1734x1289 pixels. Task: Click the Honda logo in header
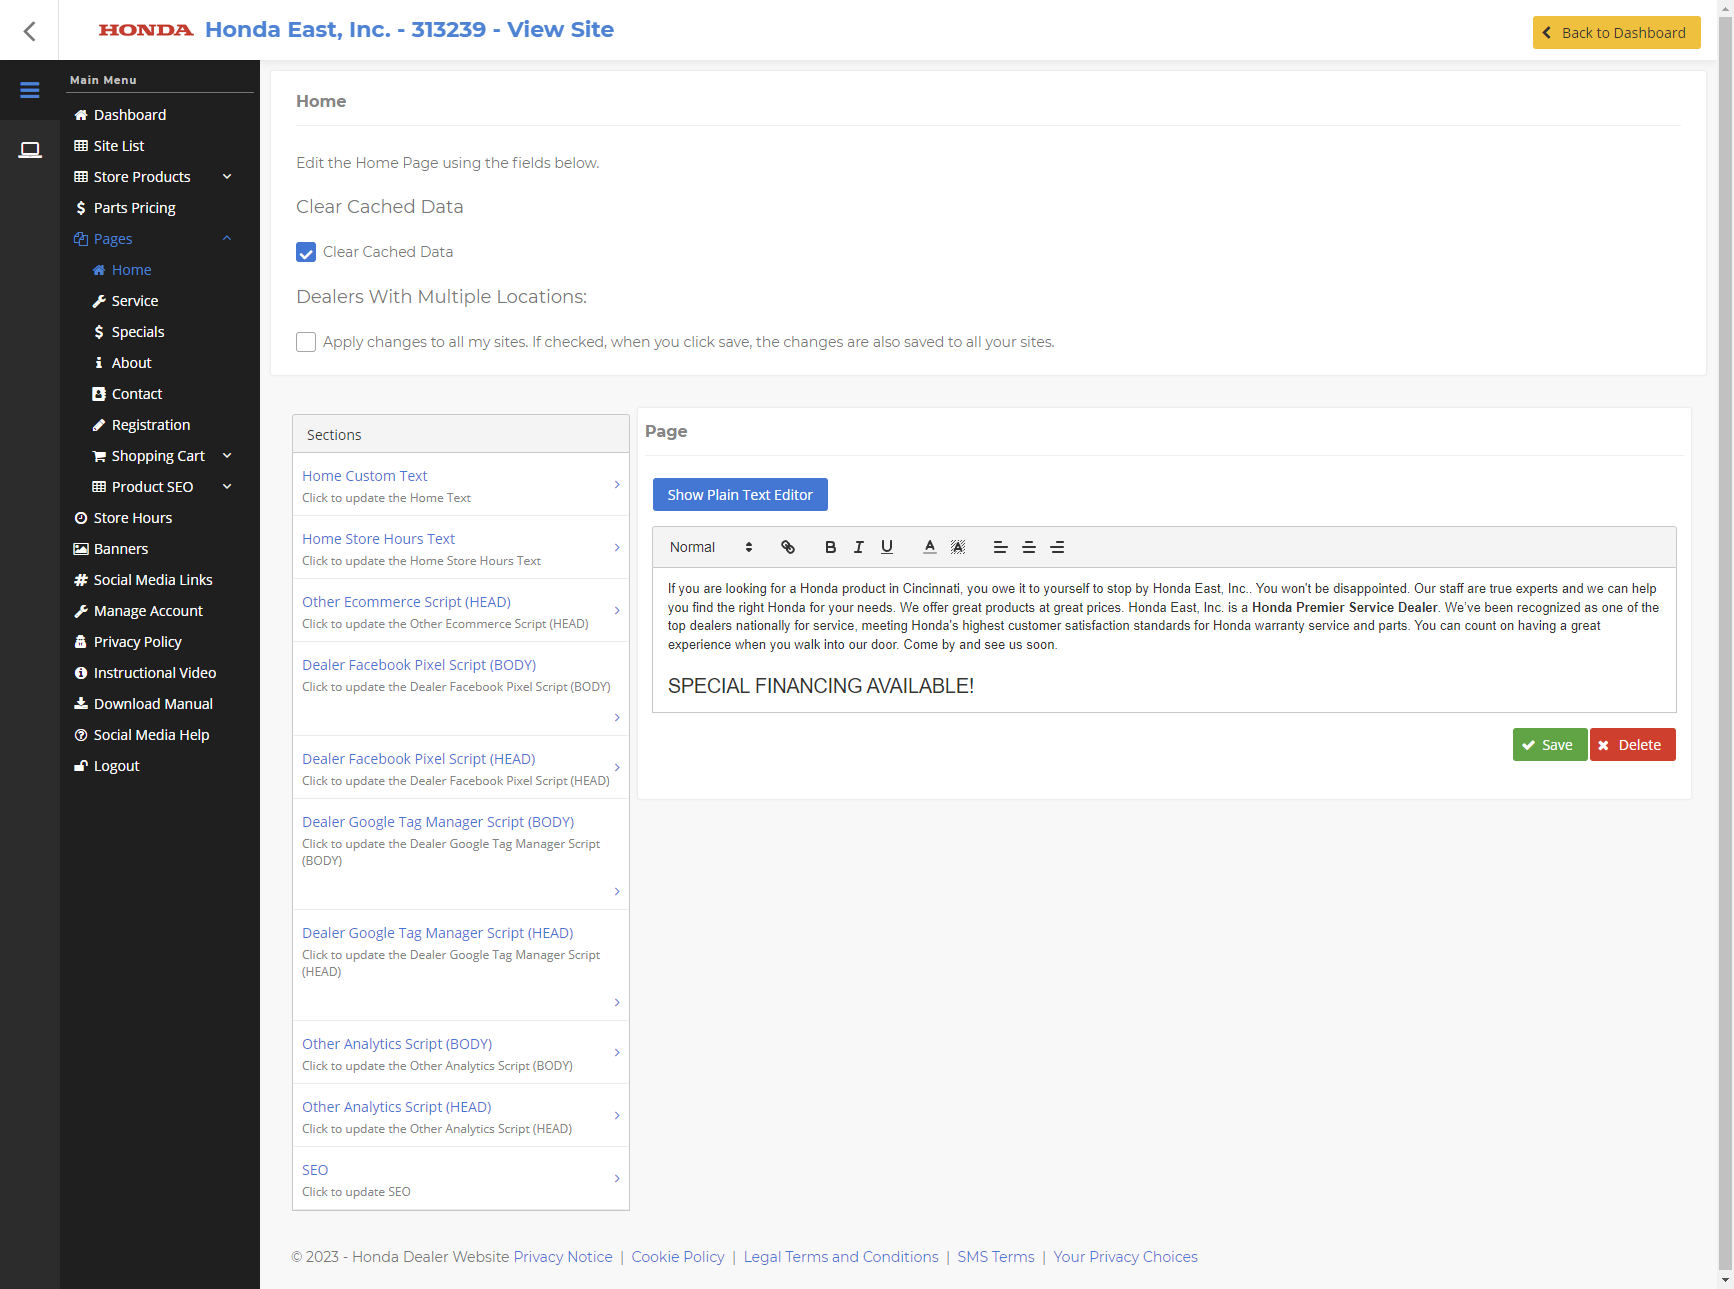[146, 30]
